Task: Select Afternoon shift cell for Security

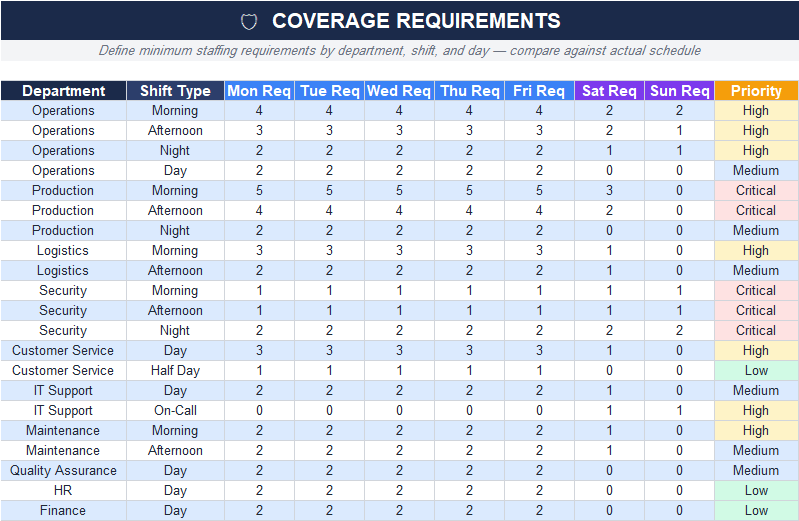Action: pos(175,310)
